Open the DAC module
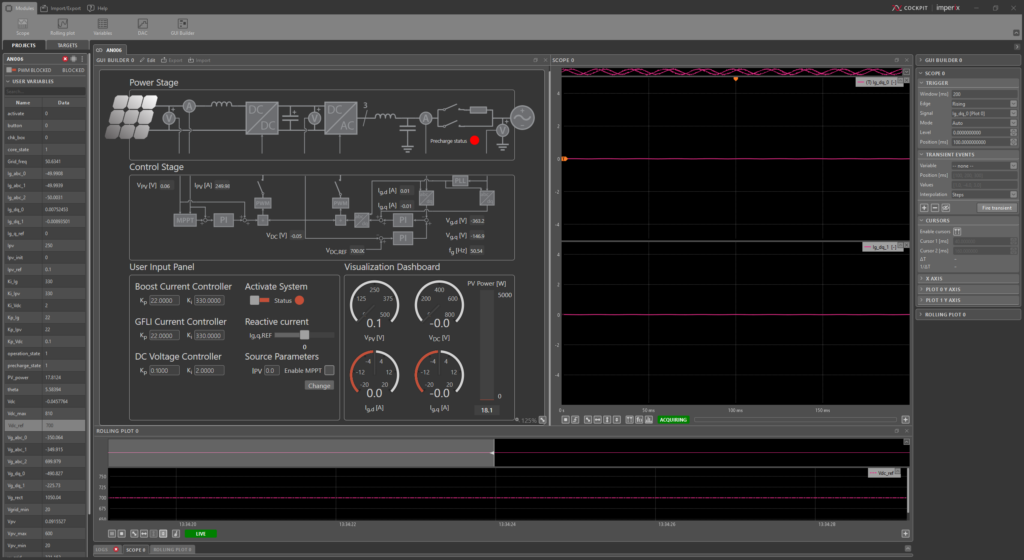This screenshot has width=1024, height=560. [142, 25]
